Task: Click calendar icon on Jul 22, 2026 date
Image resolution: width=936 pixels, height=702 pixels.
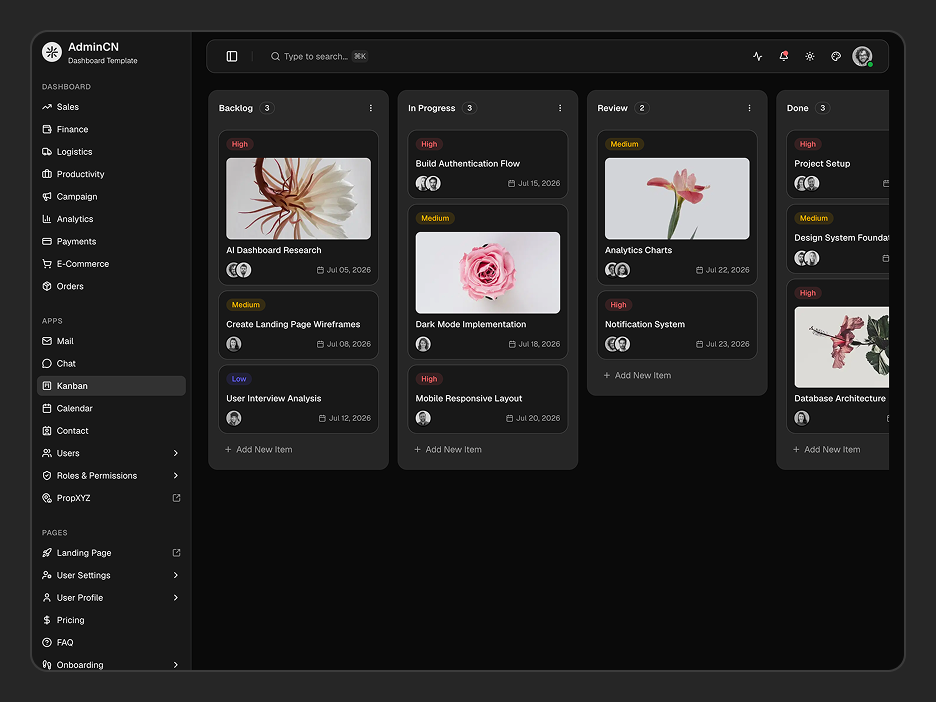Action: tap(699, 270)
